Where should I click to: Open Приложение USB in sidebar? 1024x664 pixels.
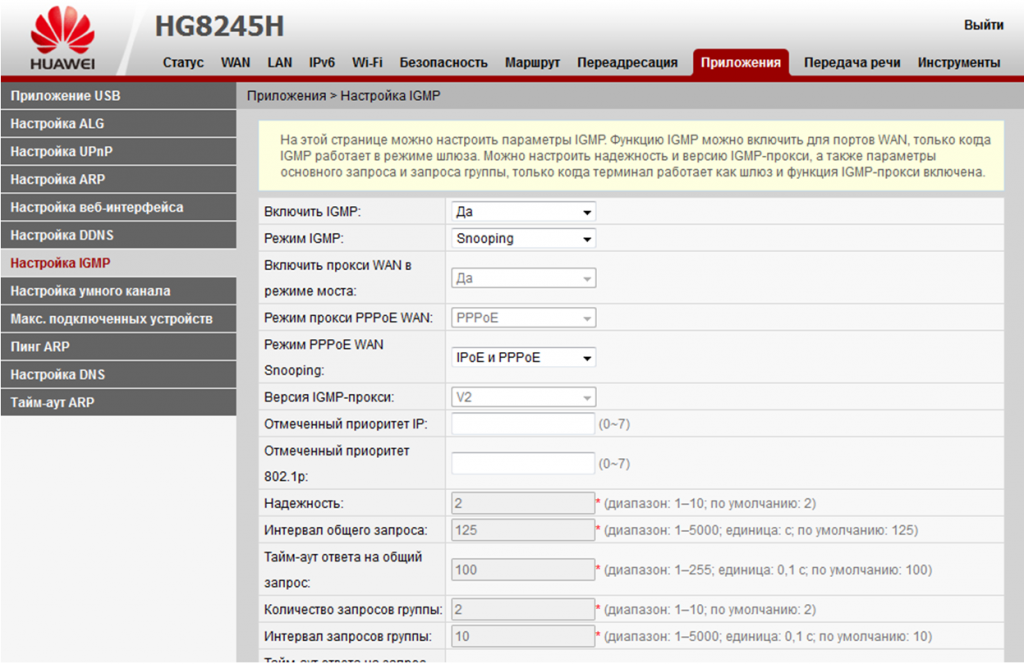(118, 96)
